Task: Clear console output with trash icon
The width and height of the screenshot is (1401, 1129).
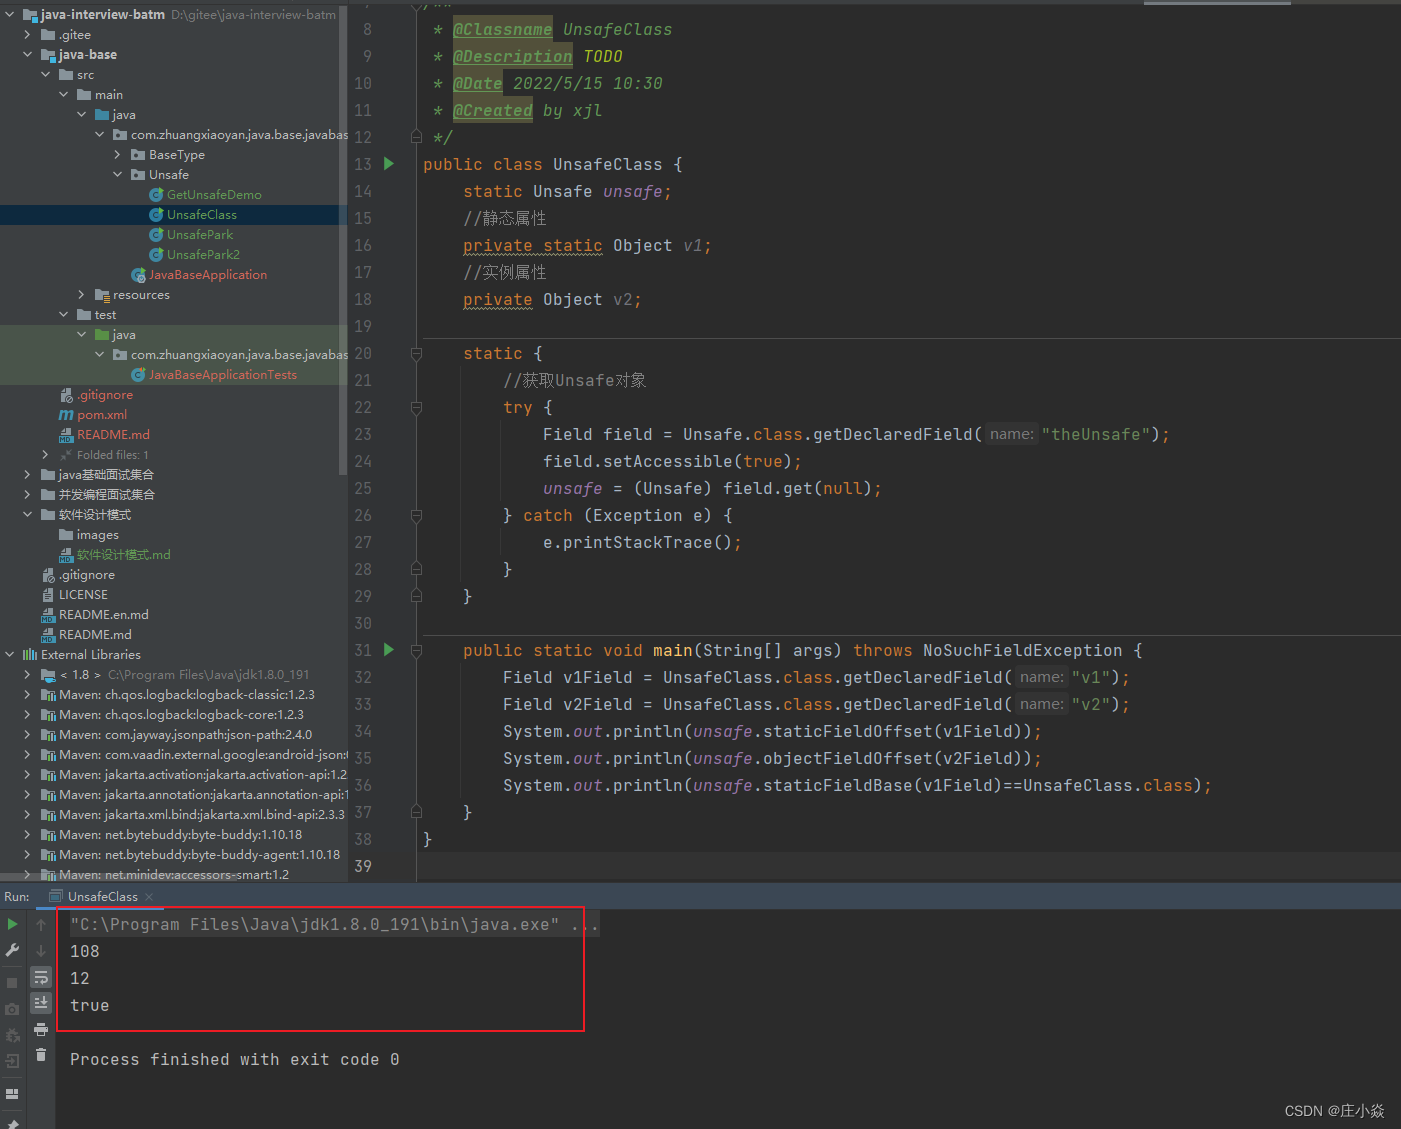Action: click(x=41, y=1055)
